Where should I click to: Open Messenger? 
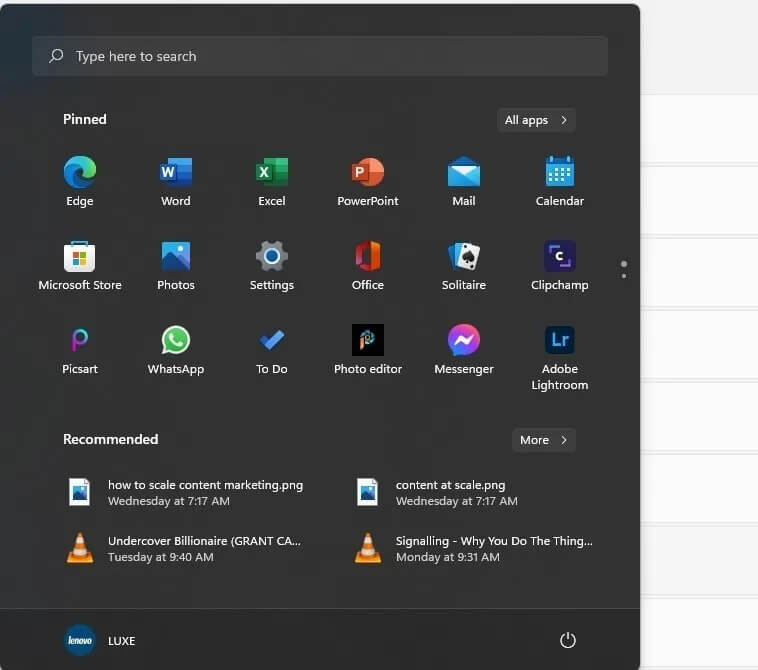point(464,350)
